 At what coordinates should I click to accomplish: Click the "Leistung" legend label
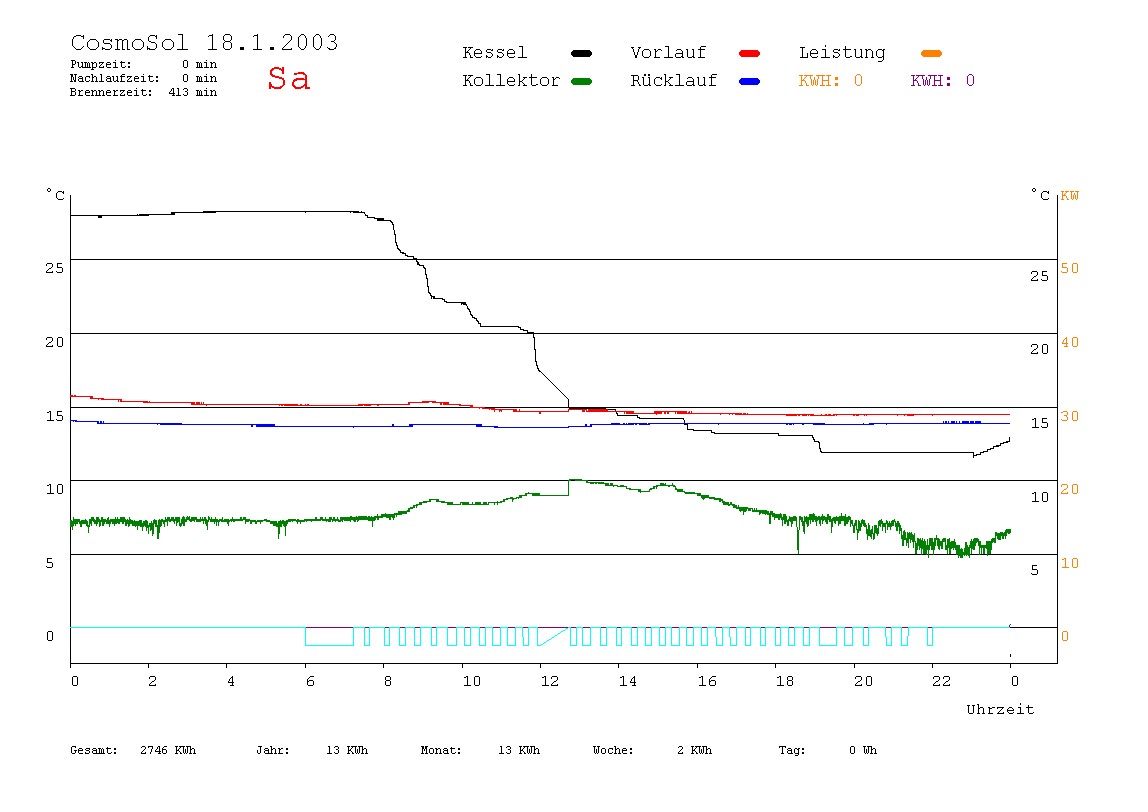[x=842, y=53]
